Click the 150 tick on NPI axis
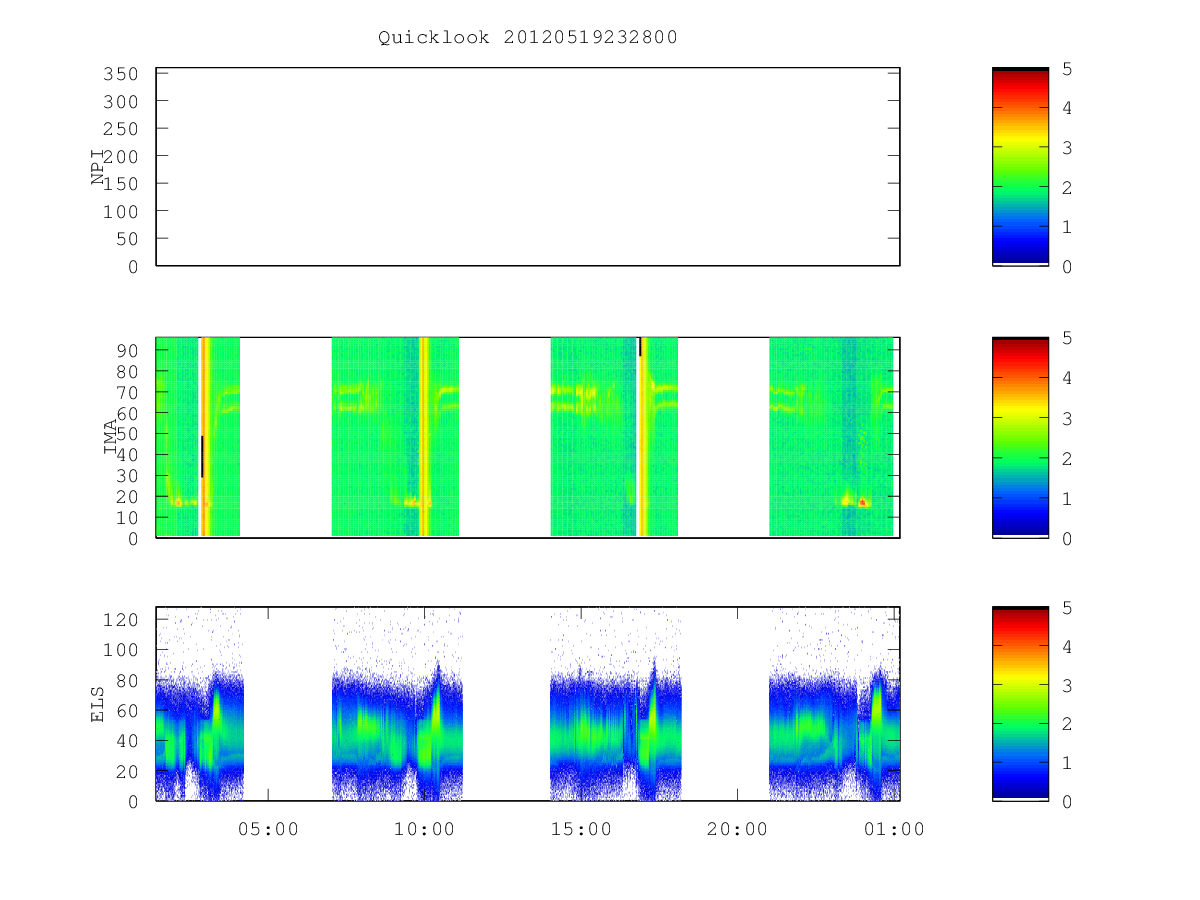The height and width of the screenshot is (900, 1200). tap(123, 185)
